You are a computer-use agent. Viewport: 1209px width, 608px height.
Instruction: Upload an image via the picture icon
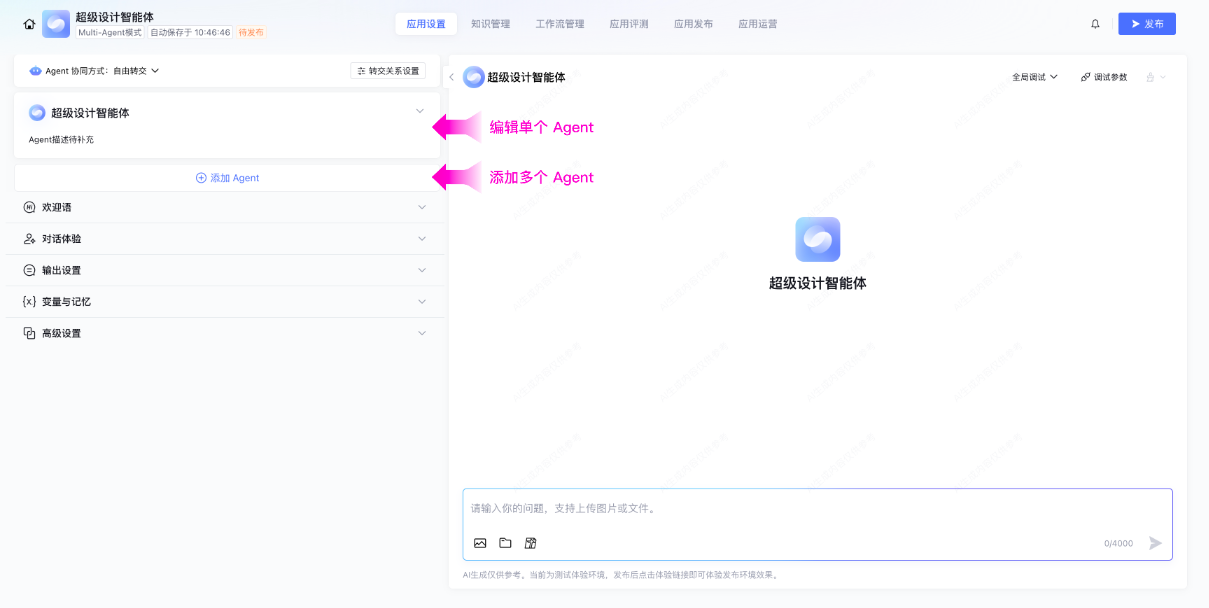[x=480, y=543]
